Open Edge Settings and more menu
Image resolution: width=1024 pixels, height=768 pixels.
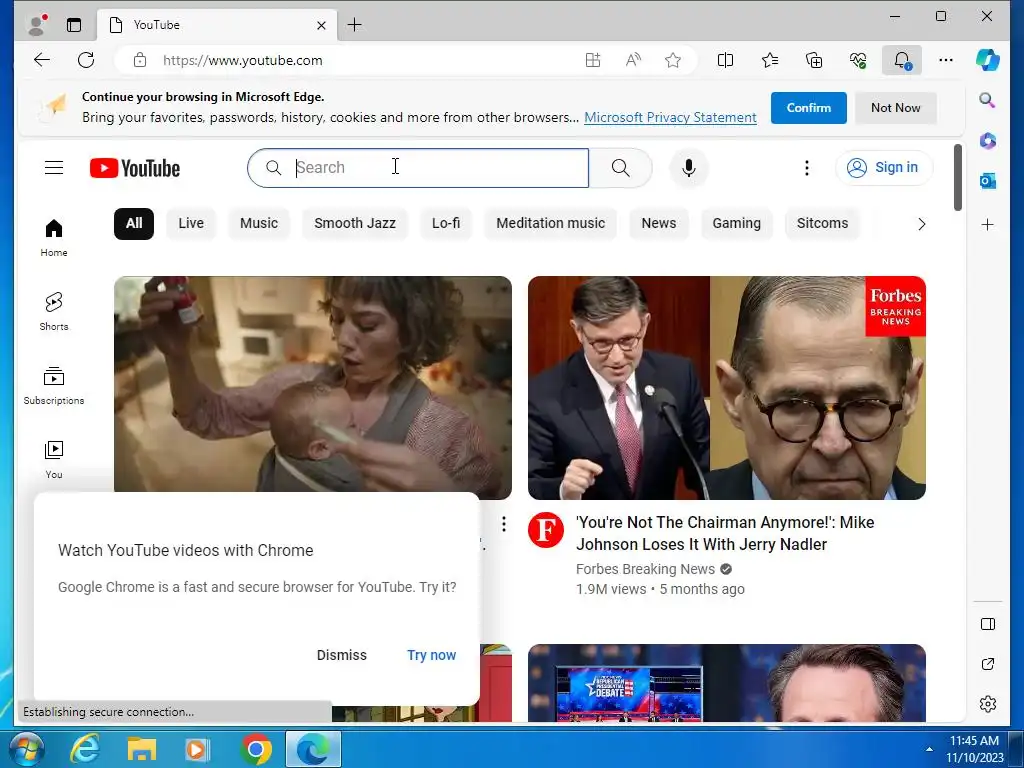click(x=946, y=60)
